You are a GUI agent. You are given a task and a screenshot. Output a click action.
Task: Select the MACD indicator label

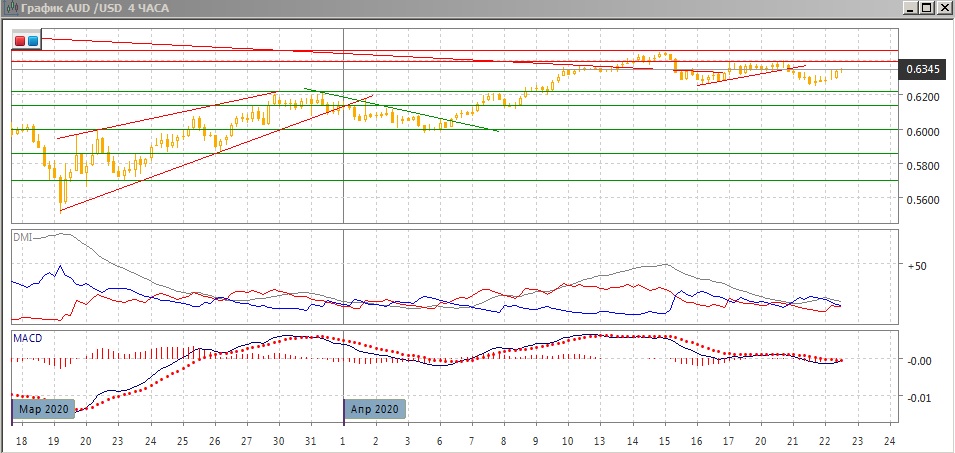pyautogui.click(x=28, y=338)
